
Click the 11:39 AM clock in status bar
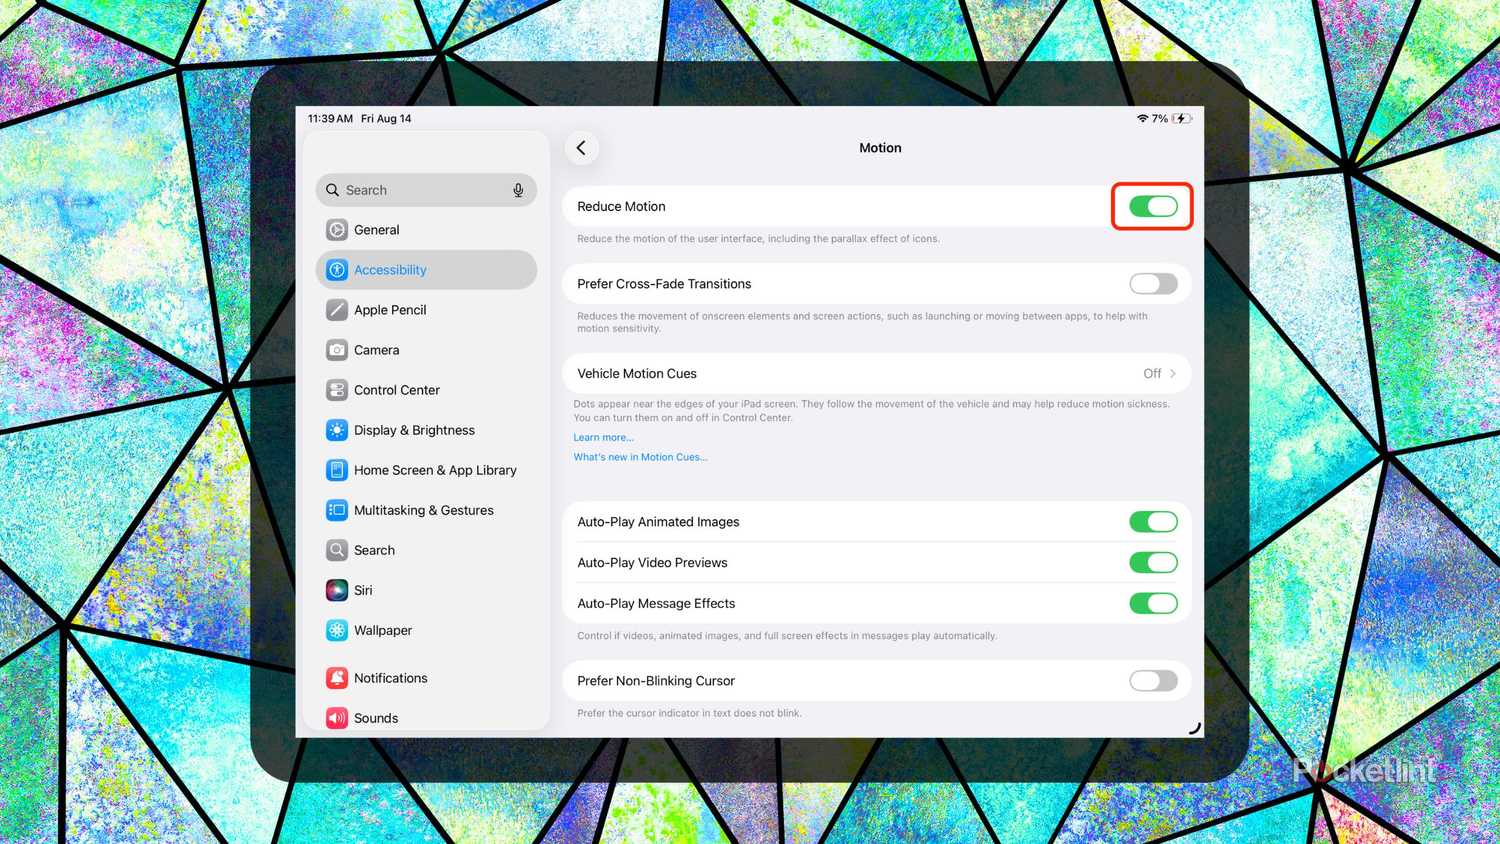330,118
